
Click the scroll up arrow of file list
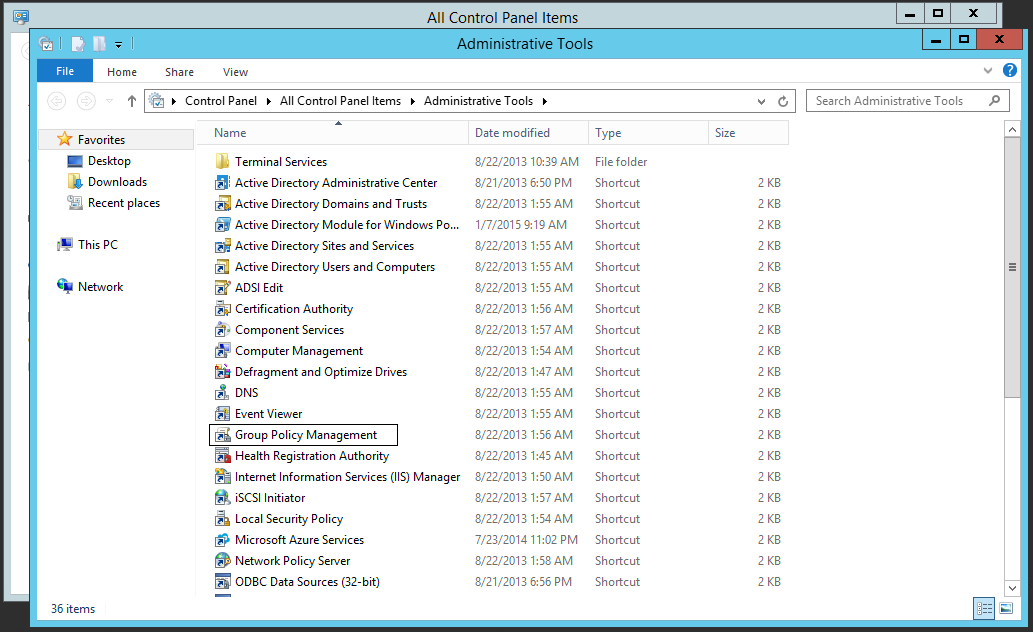click(1012, 129)
